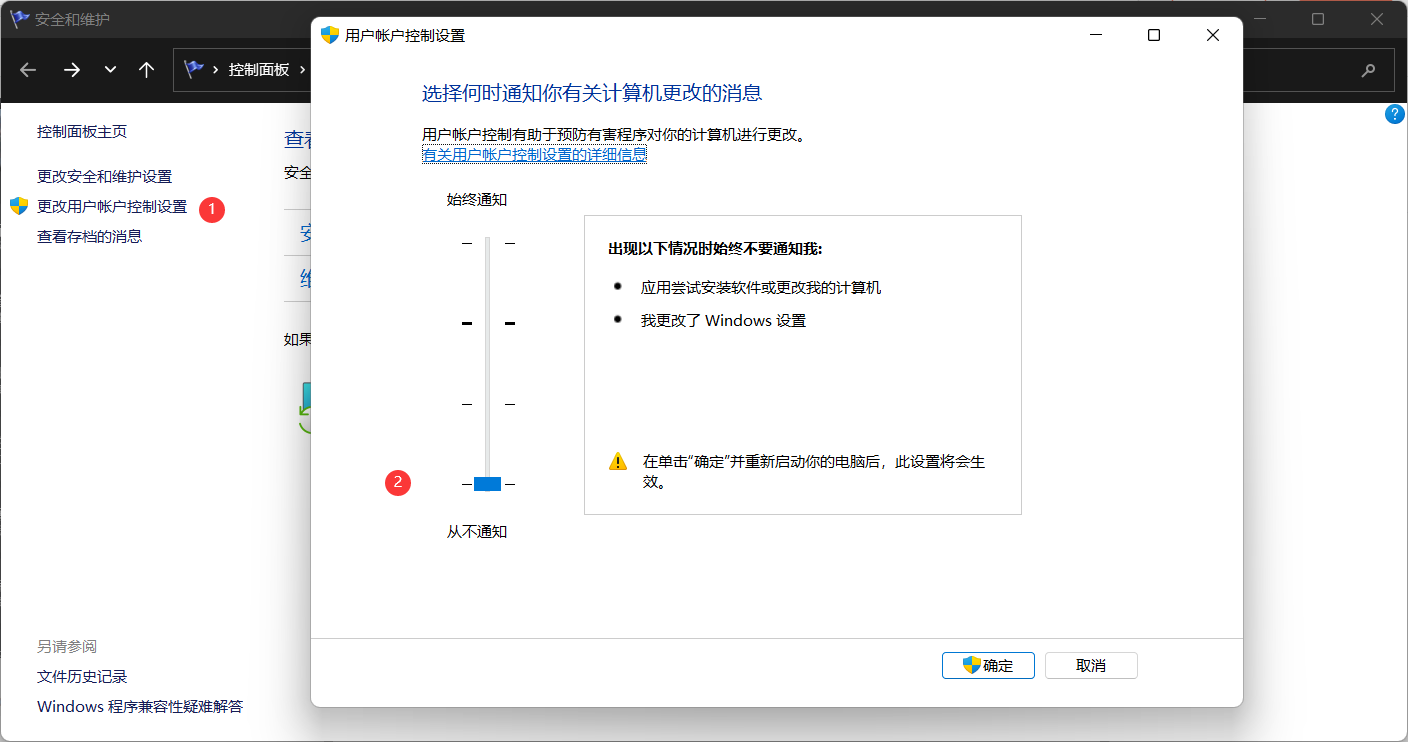
Task: Minimize the 用户帐户控制设置 dialog
Action: pyautogui.click(x=1095, y=35)
